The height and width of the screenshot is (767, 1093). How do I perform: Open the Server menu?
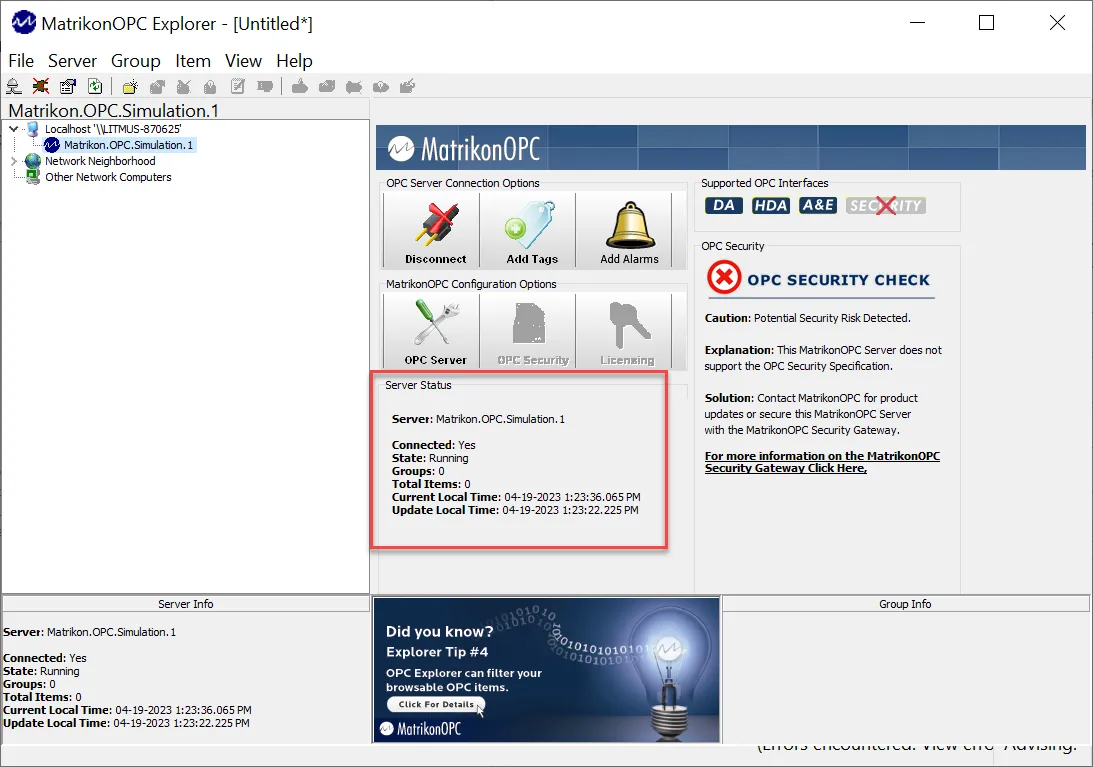tap(71, 61)
